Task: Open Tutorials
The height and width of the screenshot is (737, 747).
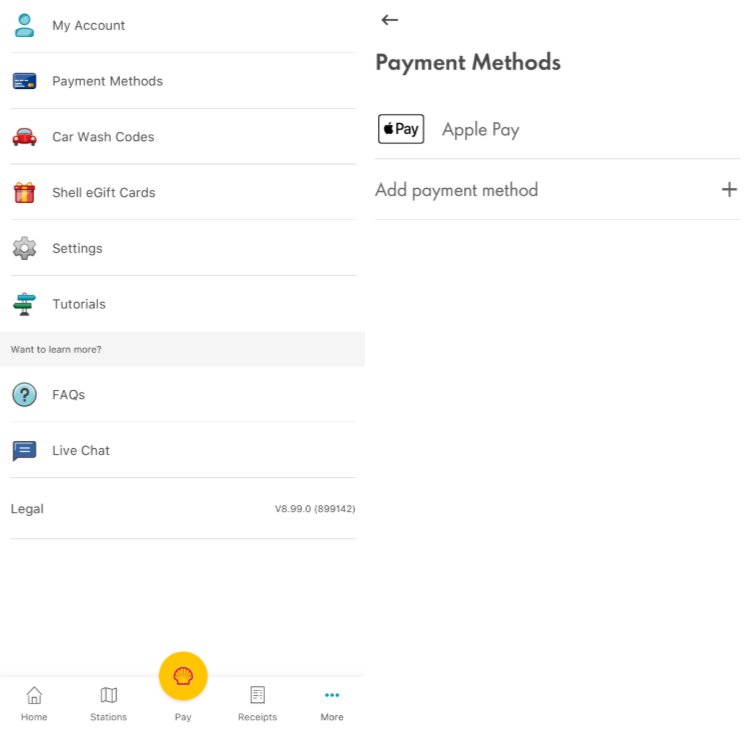Action: [183, 304]
